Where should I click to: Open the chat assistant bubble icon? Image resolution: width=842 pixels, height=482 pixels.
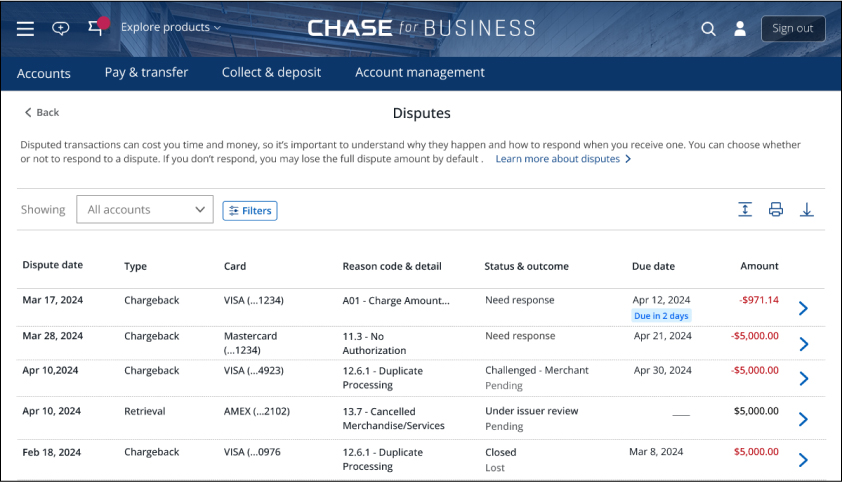pos(60,28)
